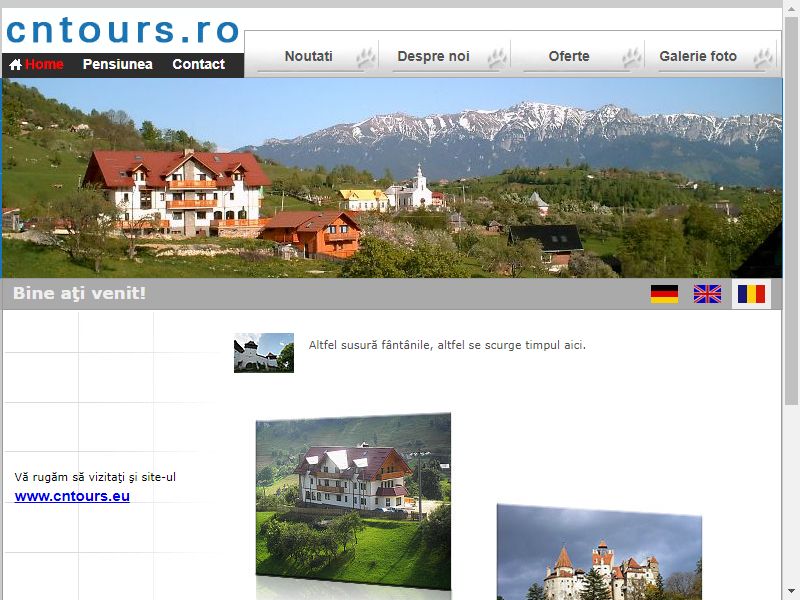The image size is (800, 600).
Task: Open the Pensiunea page
Action: [x=117, y=64]
